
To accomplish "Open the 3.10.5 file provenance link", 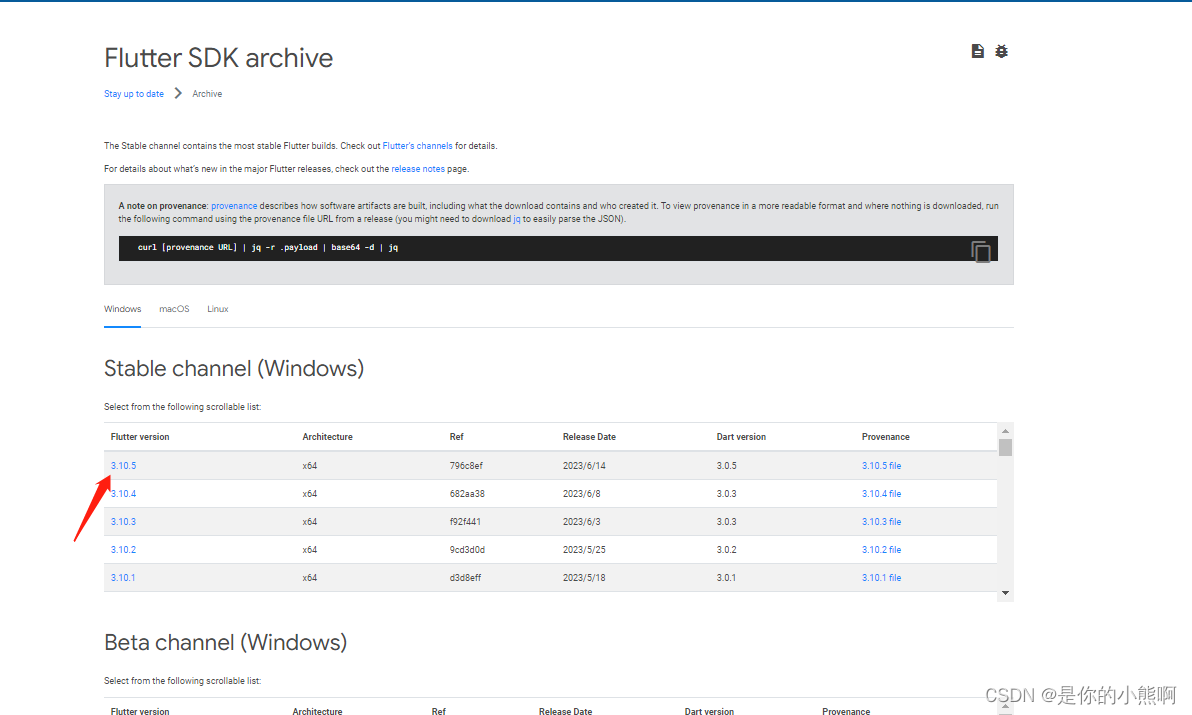I will [x=881, y=466].
